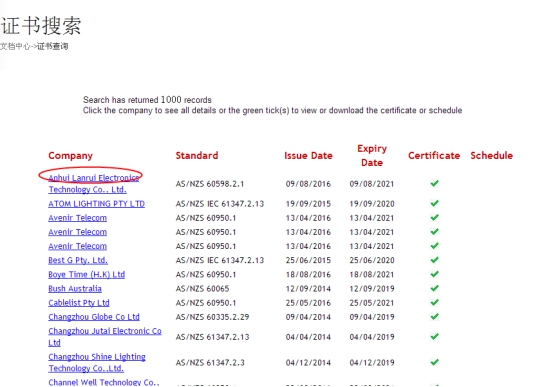Select issue date 19/09/2015
The width and height of the screenshot is (554, 387).
click(308, 204)
